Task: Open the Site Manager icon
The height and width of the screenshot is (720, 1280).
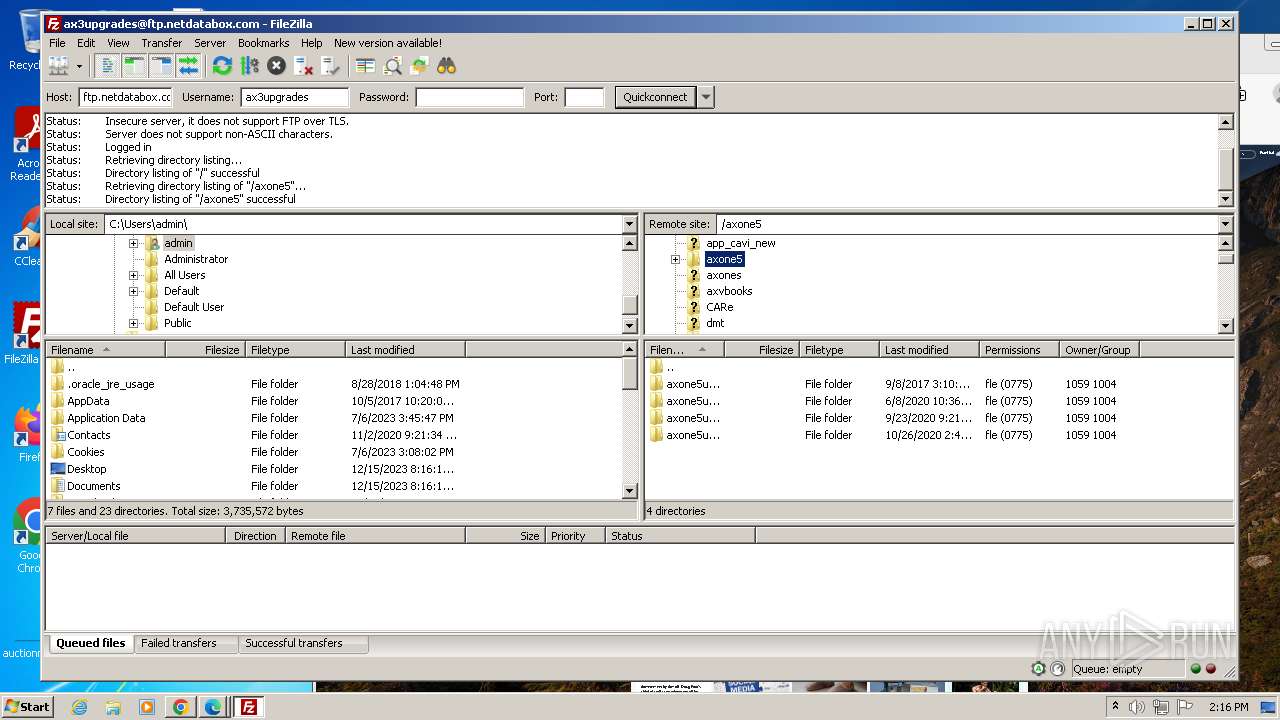Action: (x=59, y=66)
